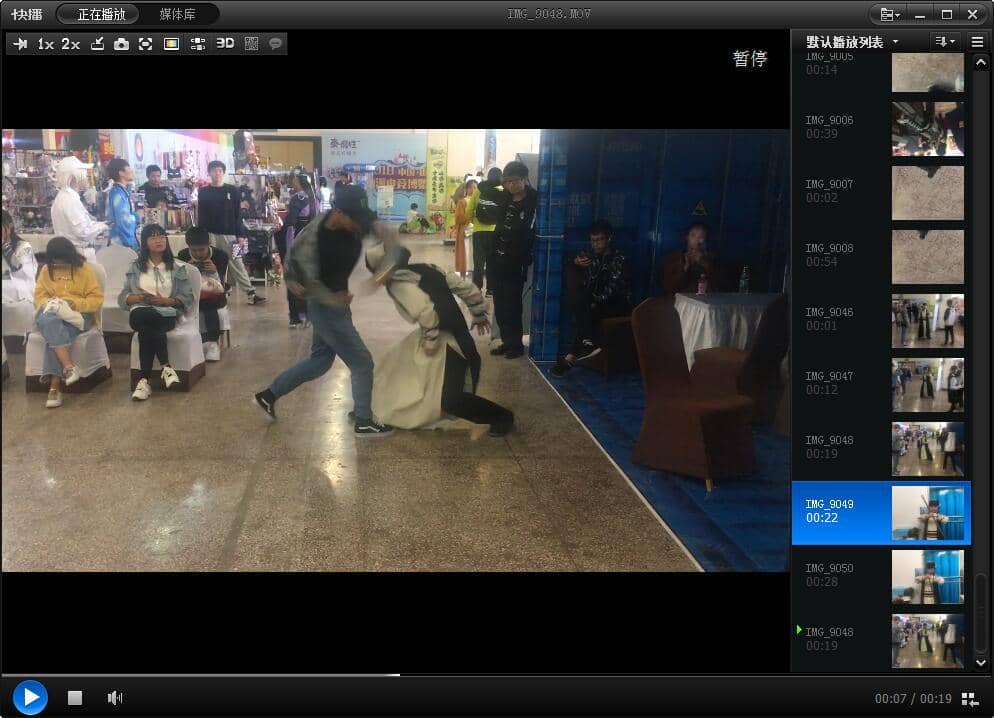Click the 00:07 / 00:19 time display
Image resolution: width=994 pixels, height=718 pixels.
tap(913, 698)
